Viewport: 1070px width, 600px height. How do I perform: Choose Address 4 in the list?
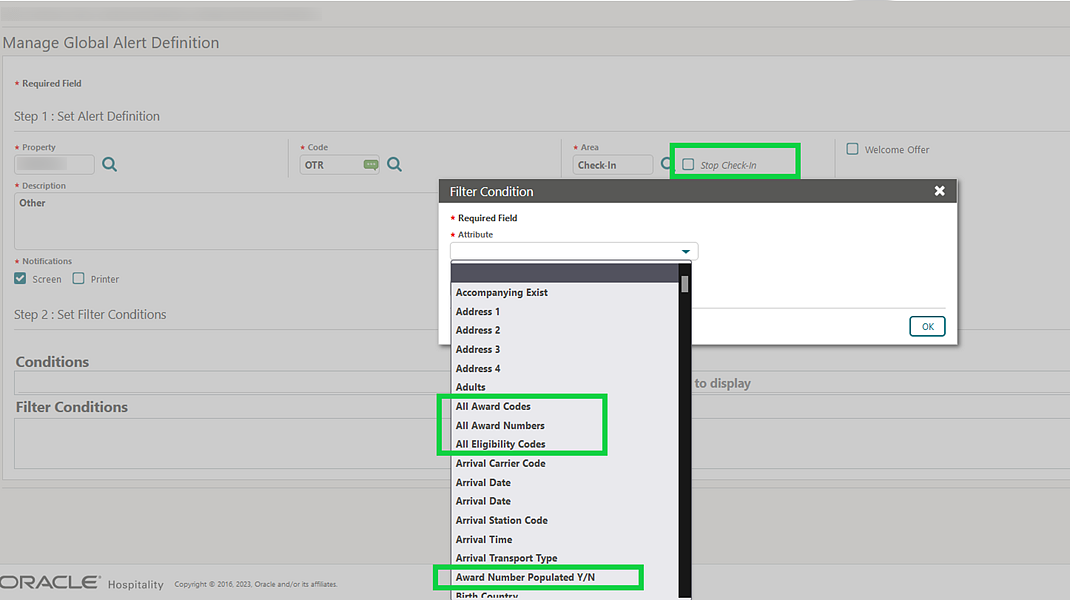[x=565, y=368]
